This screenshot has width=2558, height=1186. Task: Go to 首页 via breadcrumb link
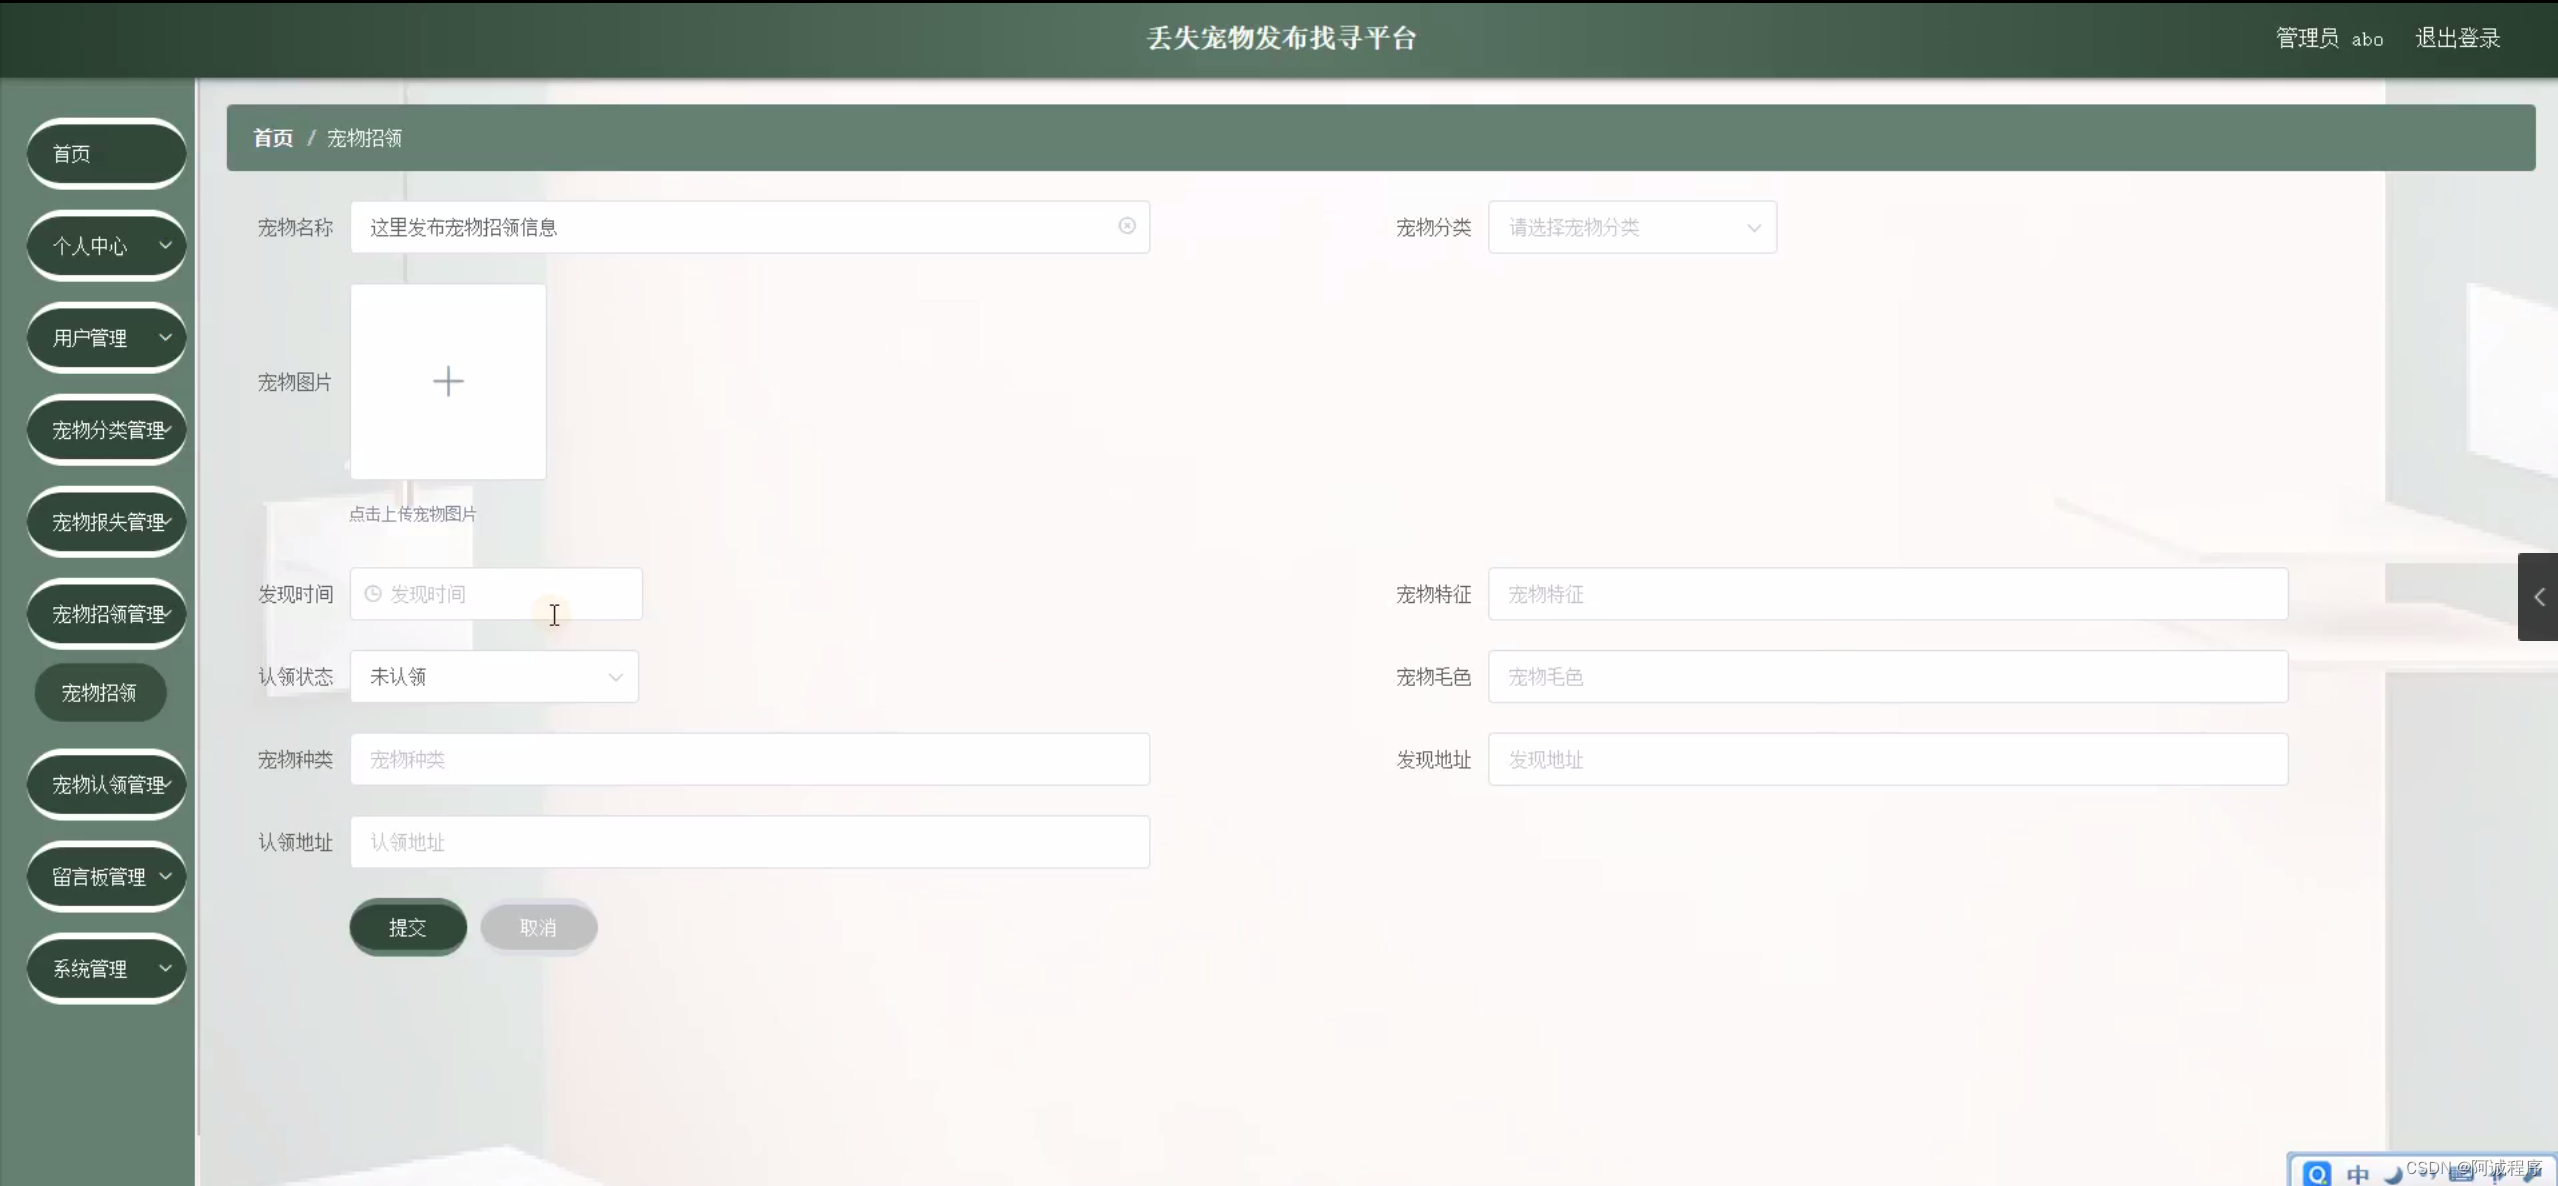(x=273, y=138)
